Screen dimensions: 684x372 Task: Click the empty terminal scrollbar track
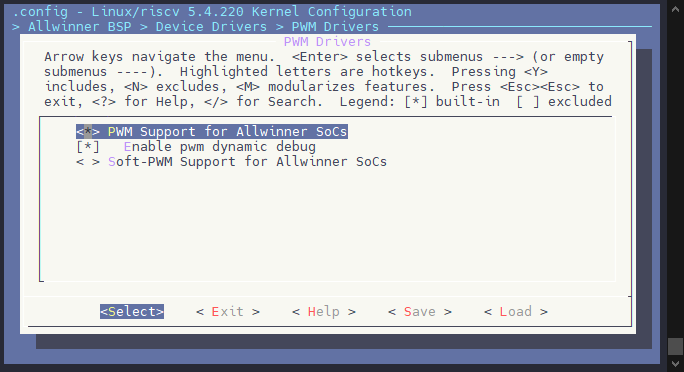coord(675,174)
